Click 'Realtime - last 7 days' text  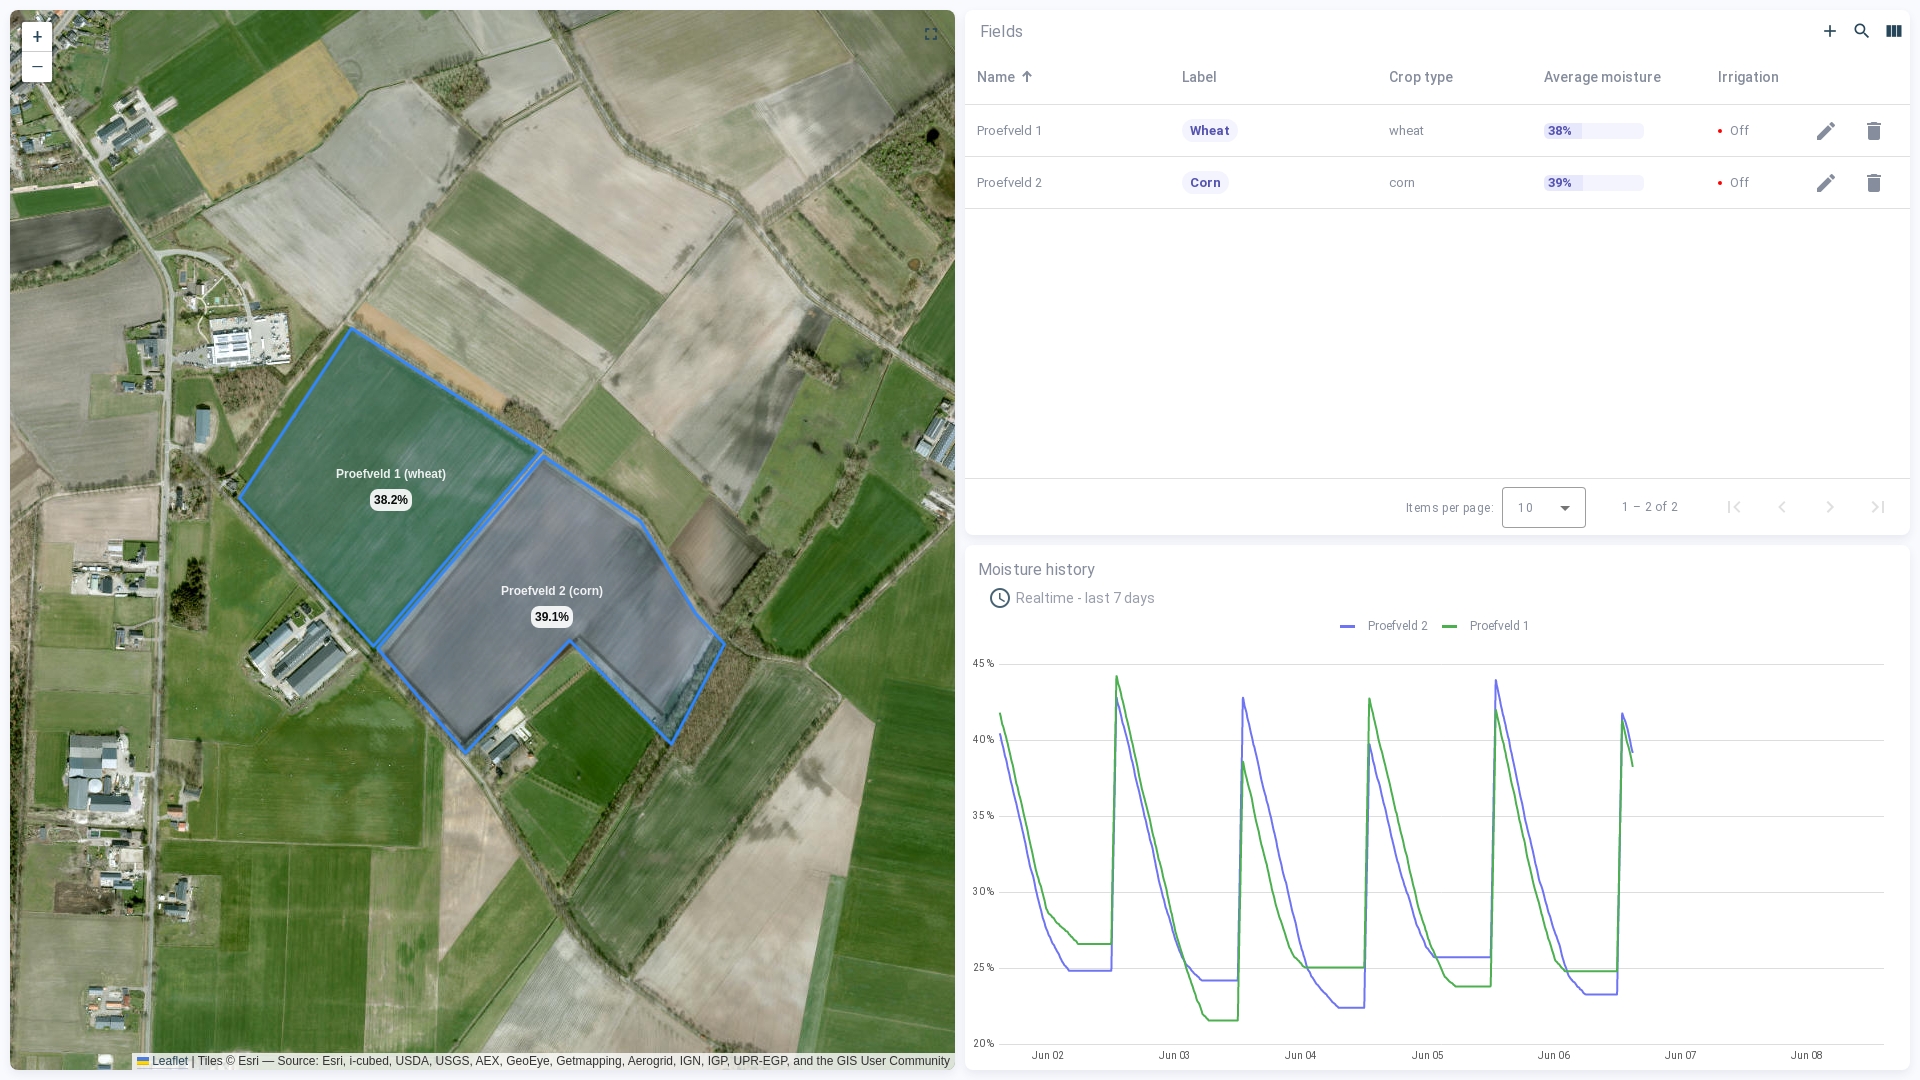(1085, 598)
